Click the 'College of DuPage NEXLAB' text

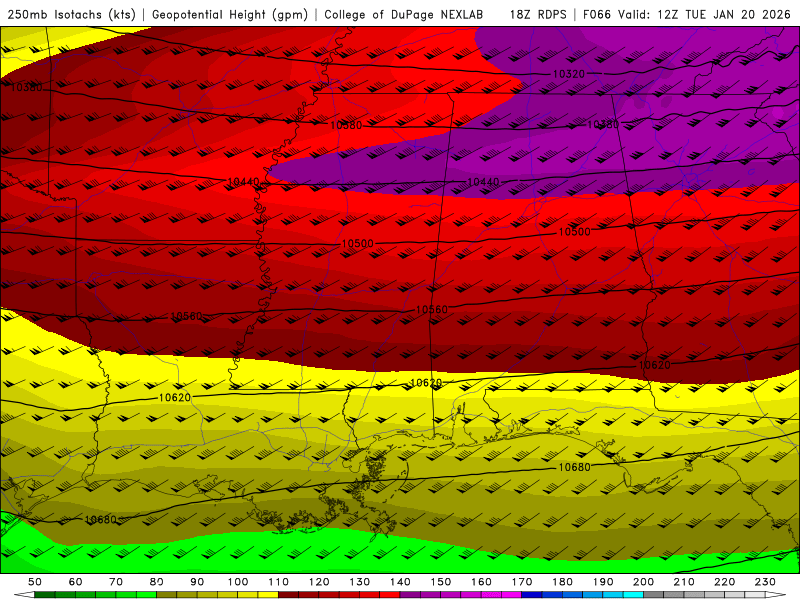(404, 15)
